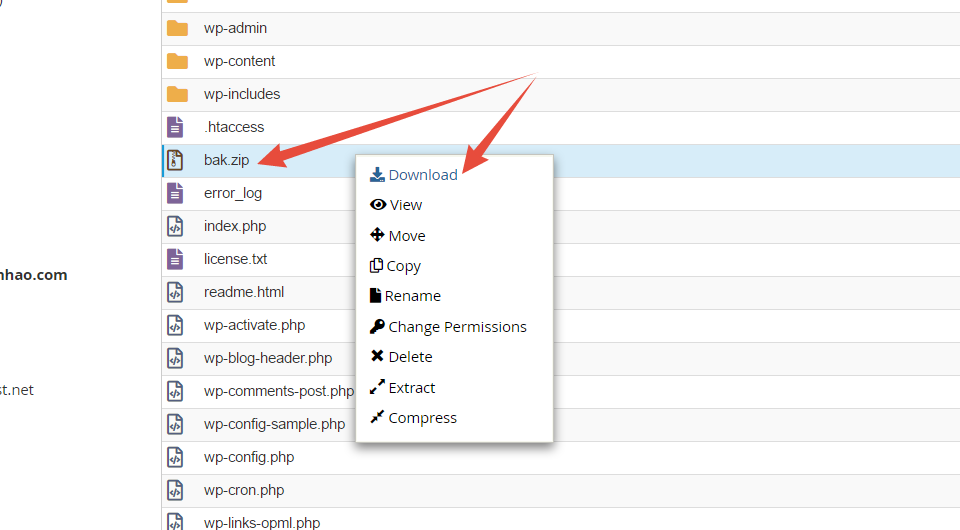Click the wp-content folder icon
The height and width of the screenshot is (530, 960).
point(177,61)
